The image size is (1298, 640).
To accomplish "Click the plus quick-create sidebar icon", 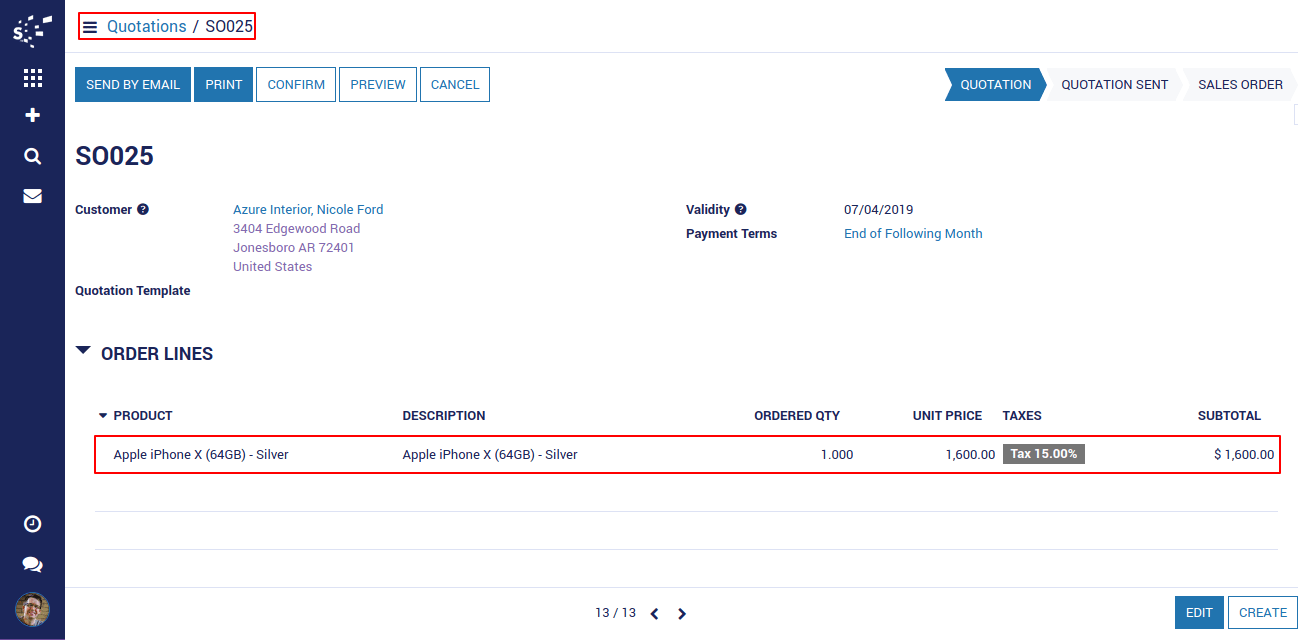I will (x=32, y=116).
